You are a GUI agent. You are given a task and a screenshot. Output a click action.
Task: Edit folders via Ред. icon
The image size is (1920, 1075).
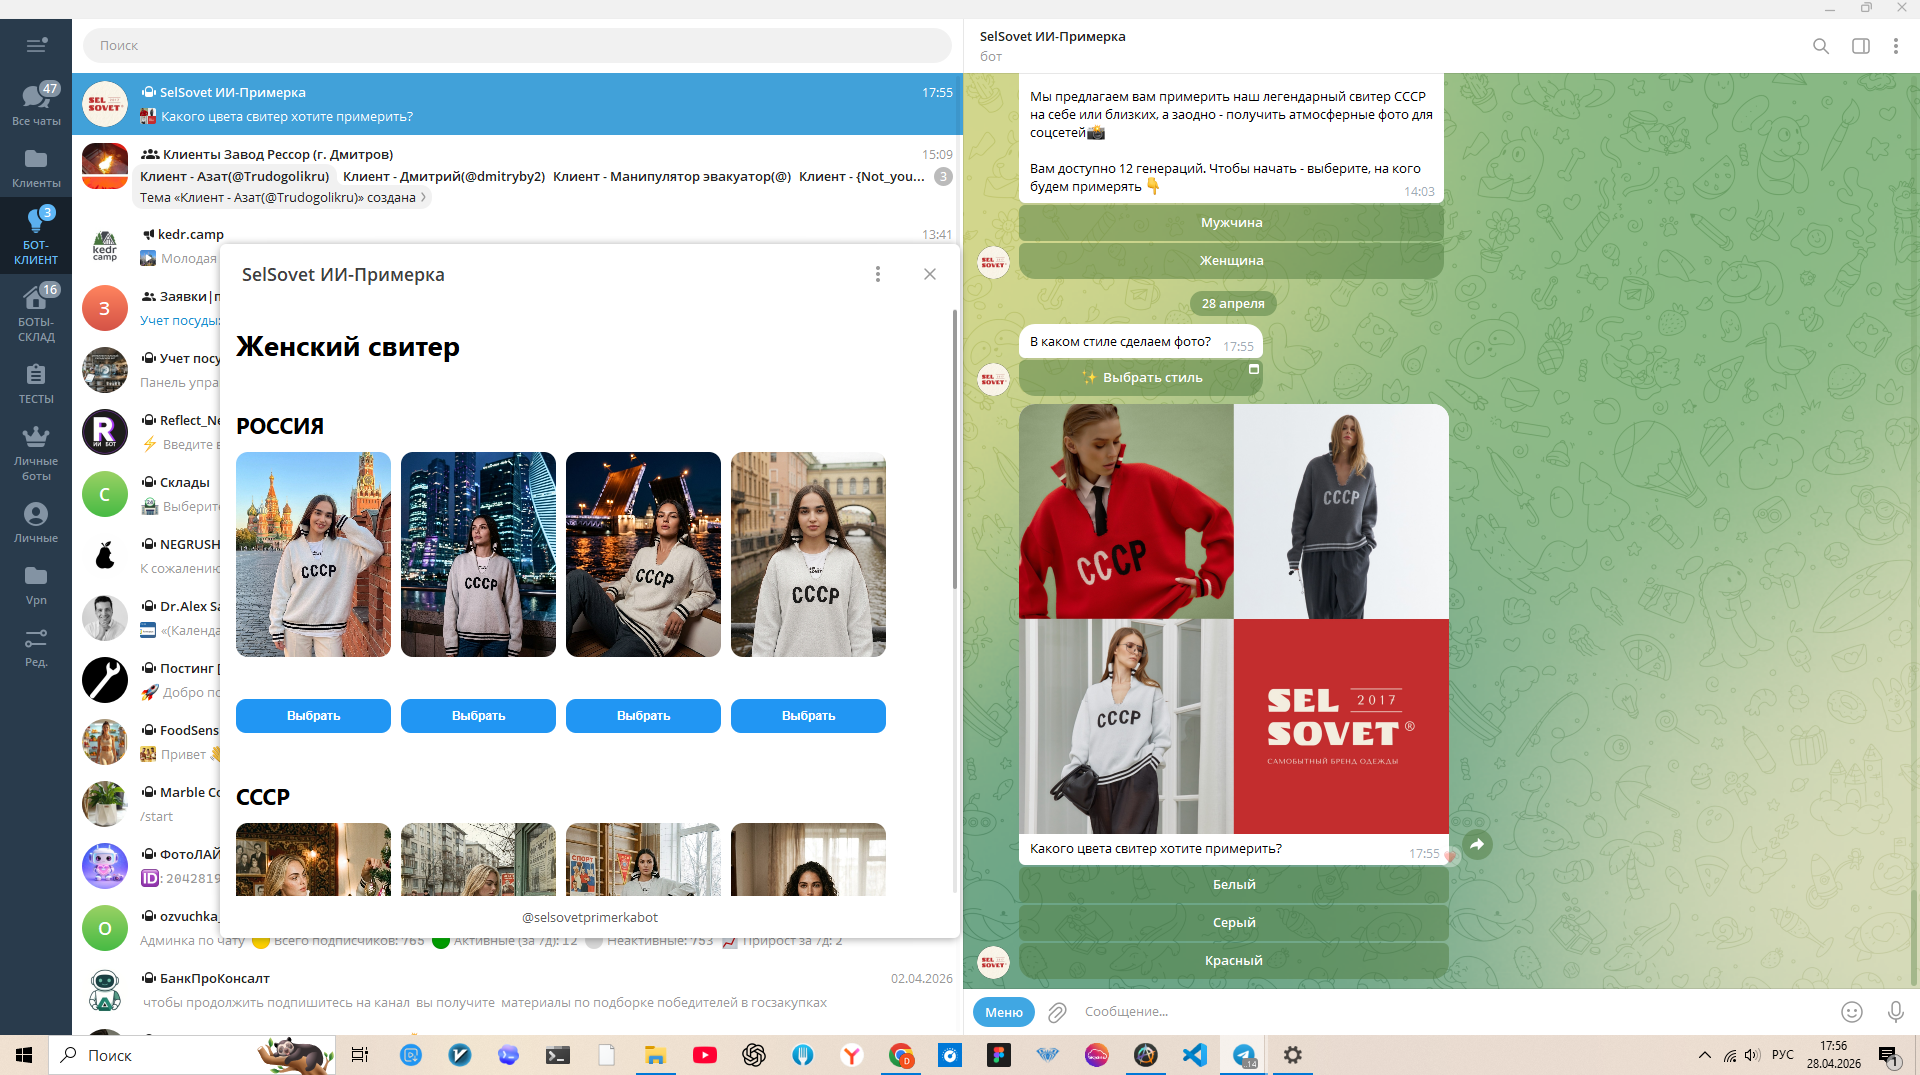tap(36, 647)
